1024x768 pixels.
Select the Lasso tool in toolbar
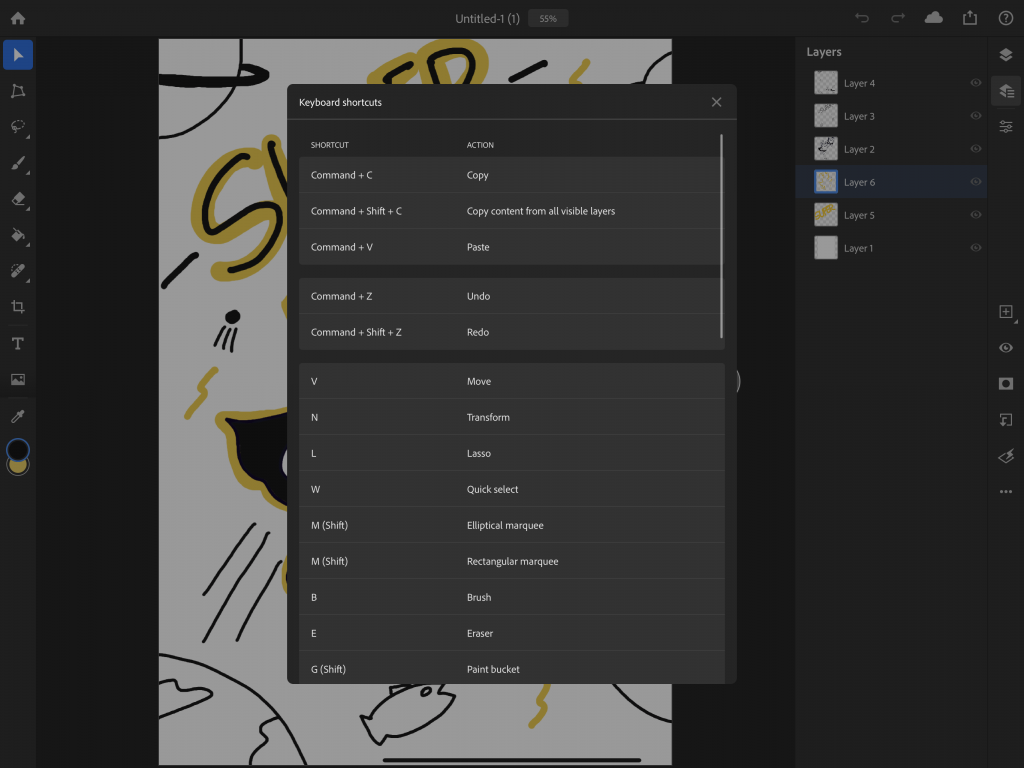[18, 127]
